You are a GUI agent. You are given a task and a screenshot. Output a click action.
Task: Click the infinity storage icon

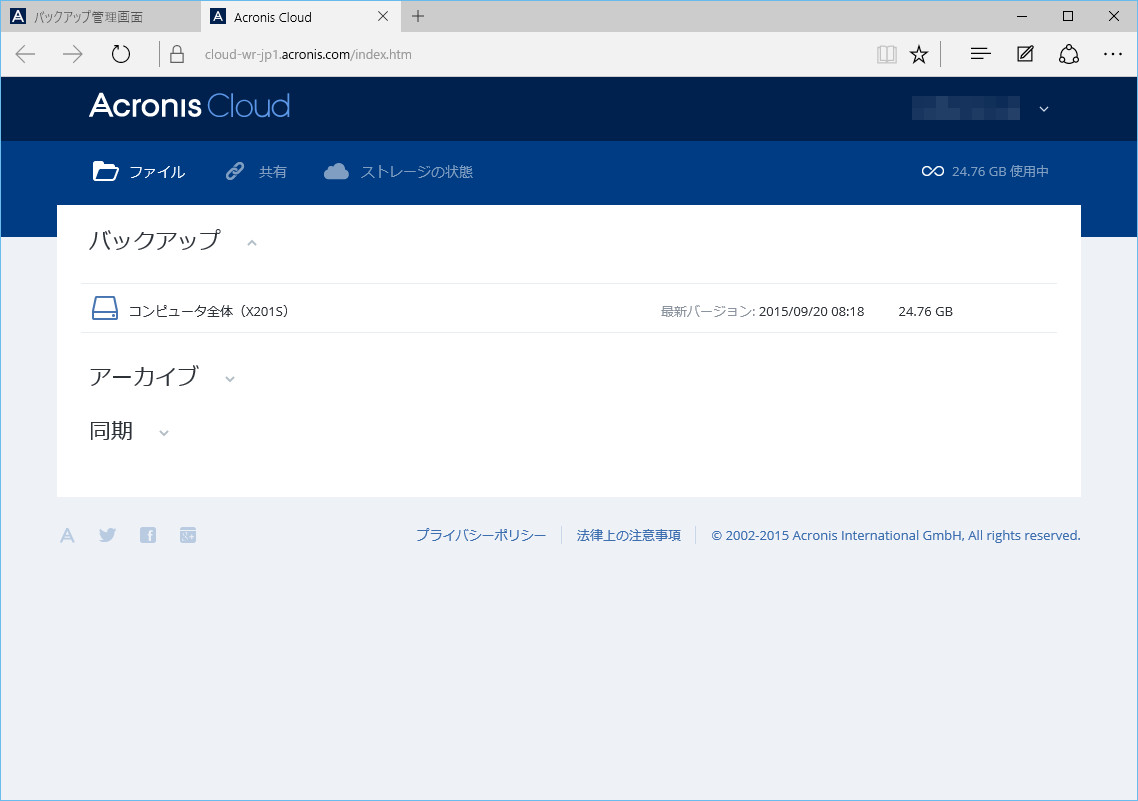(933, 171)
